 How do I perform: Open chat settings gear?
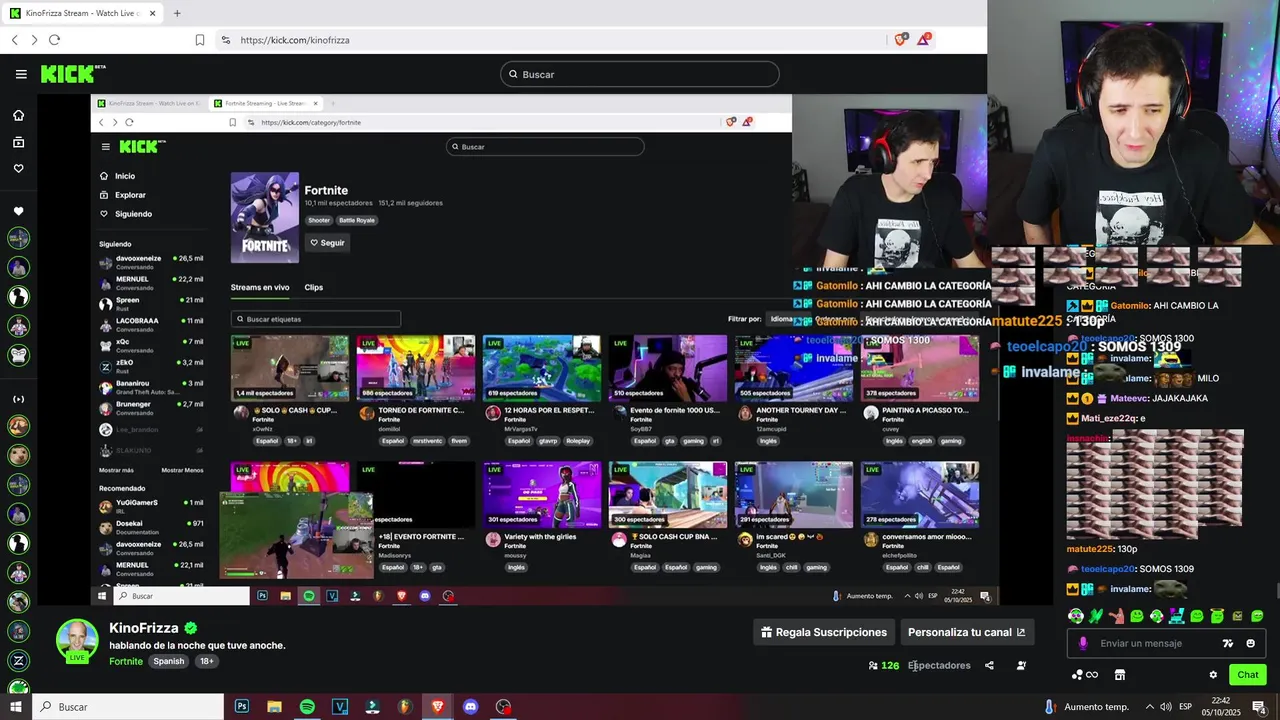coord(1213,675)
